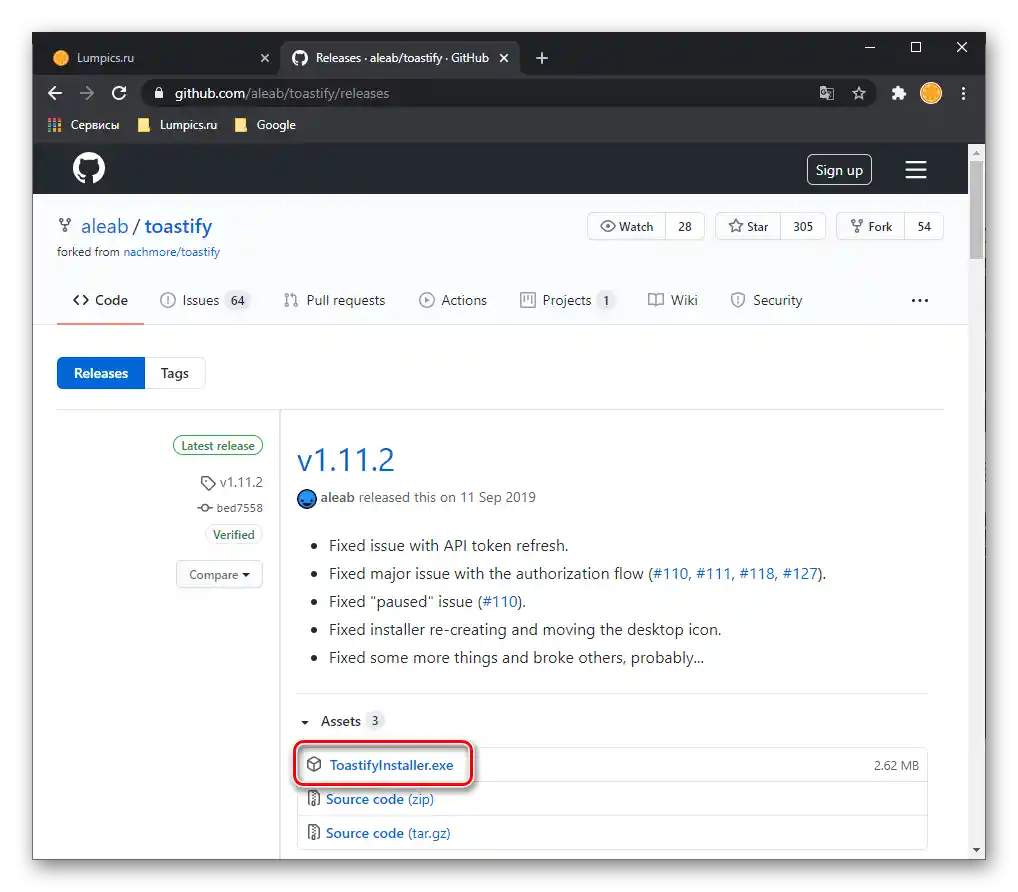Open the Chrome three-dot menu
The image size is (1018, 892).
click(x=963, y=93)
